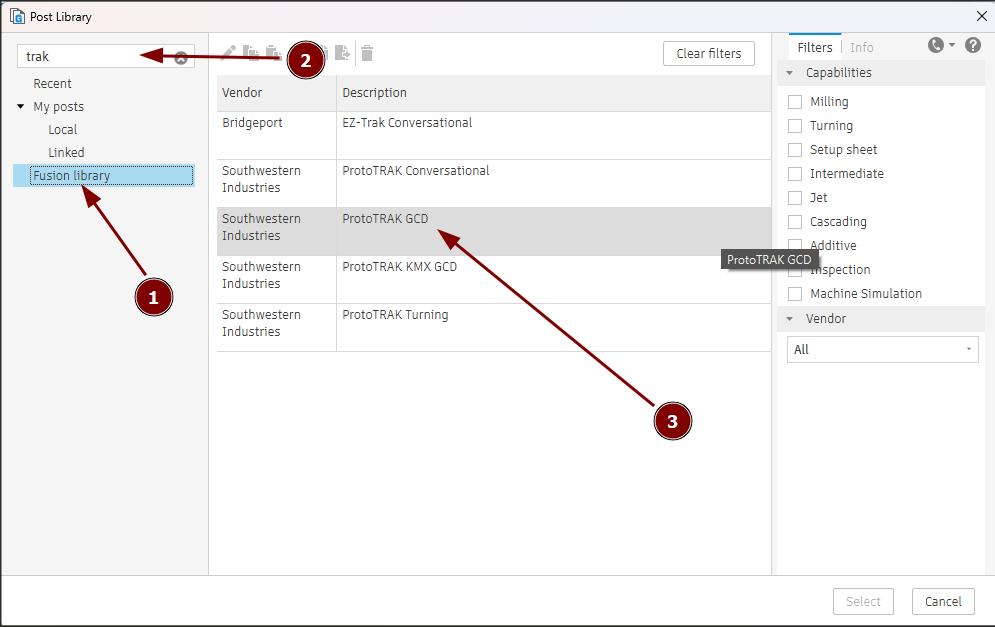Select Recent in the left tree
The width and height of the screenshot is (995, 627).
point(52,84)
